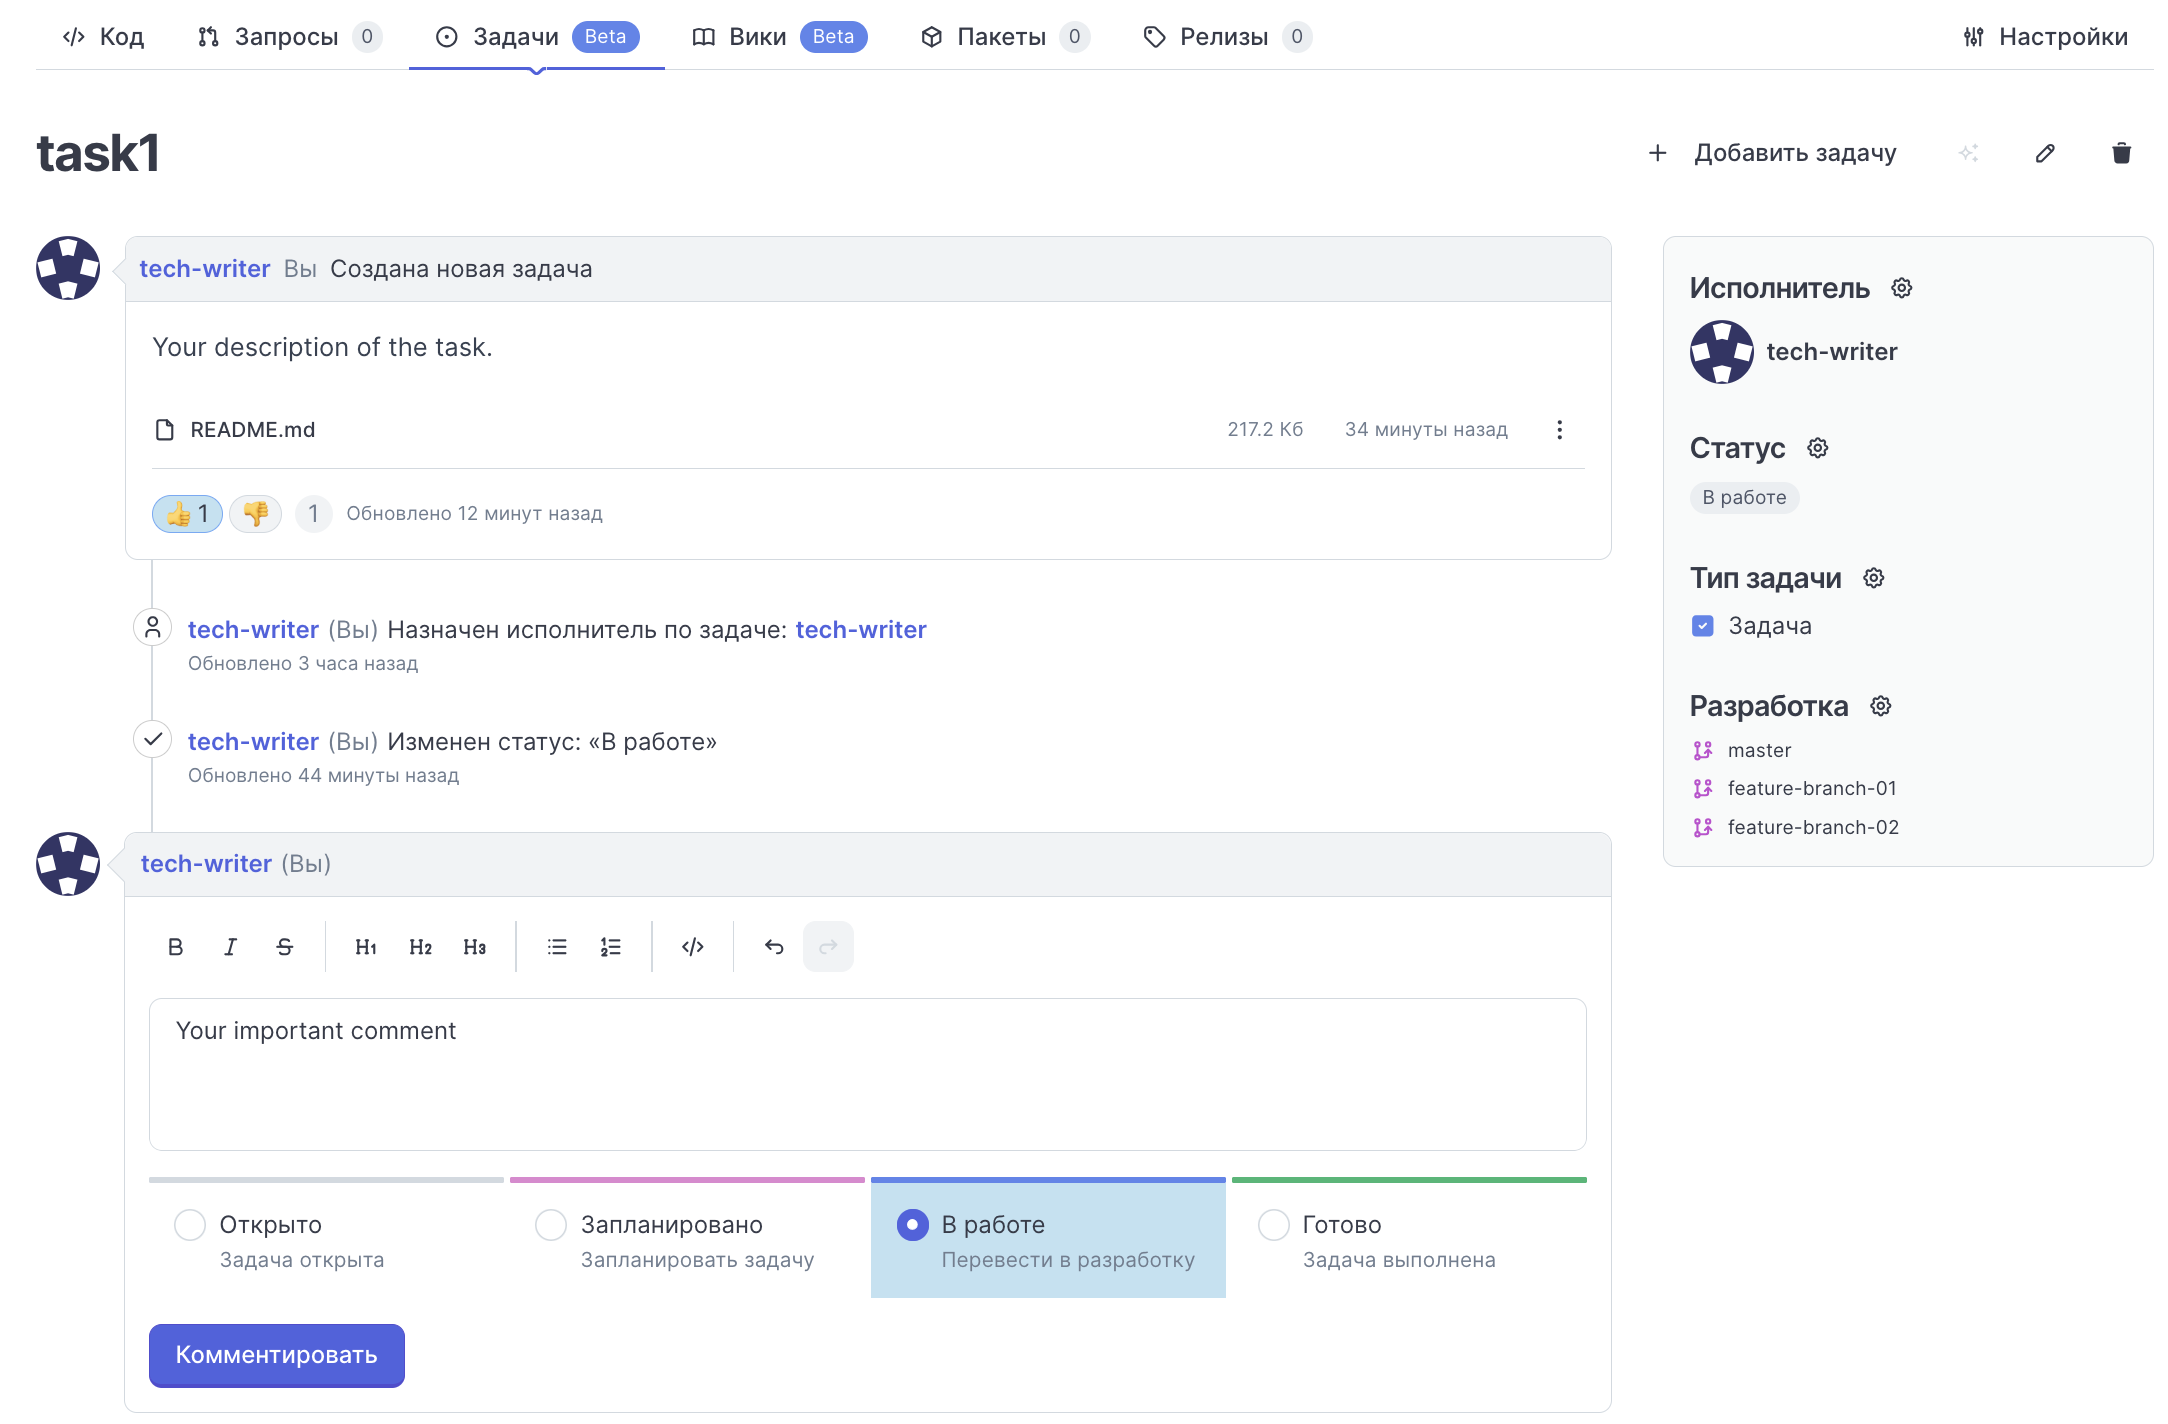Redo edit in comment editor
Image resolution: width=2168 pixels, height=1424 pixels.
point(828,947)
